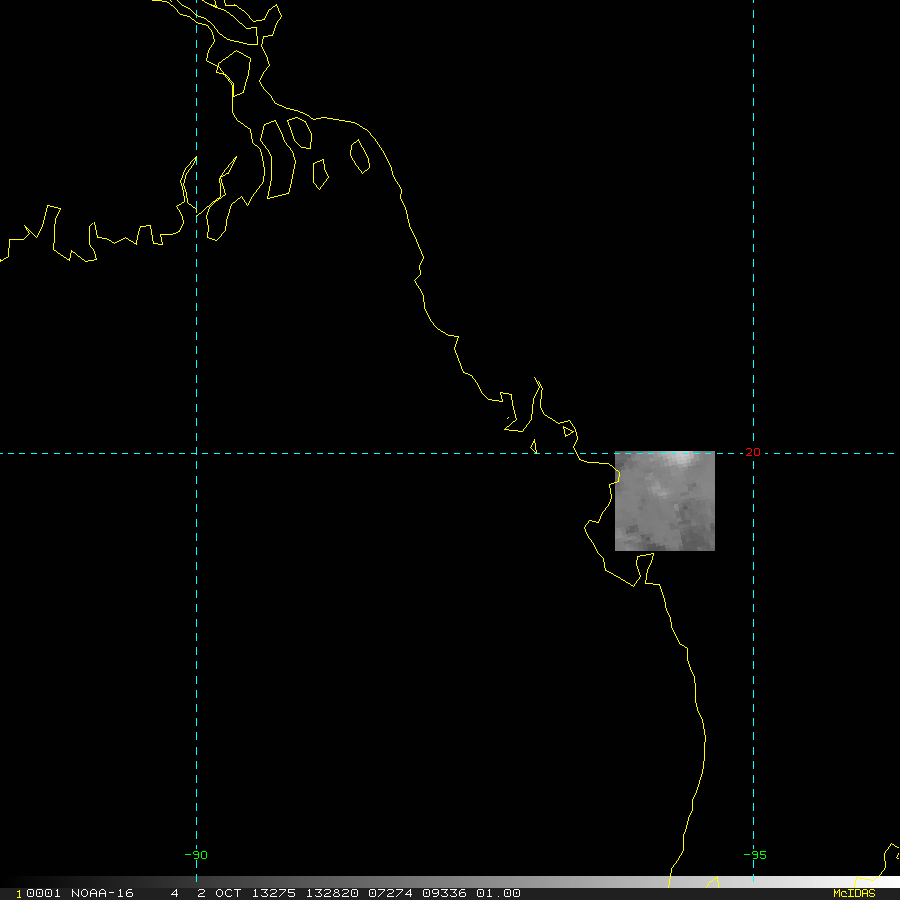Click the 01.00 resolution value
Viewport: 900px width, 900px height.
pos(498,893)
